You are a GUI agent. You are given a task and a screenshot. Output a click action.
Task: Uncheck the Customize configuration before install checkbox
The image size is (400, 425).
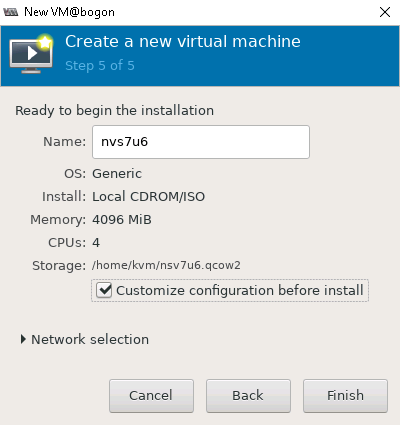coord(104,290)
